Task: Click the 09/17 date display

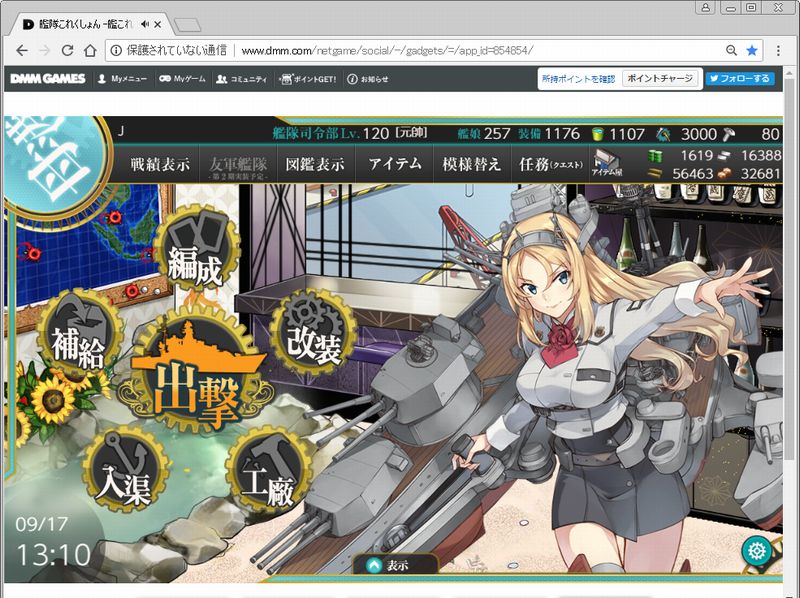Action: 41,524
